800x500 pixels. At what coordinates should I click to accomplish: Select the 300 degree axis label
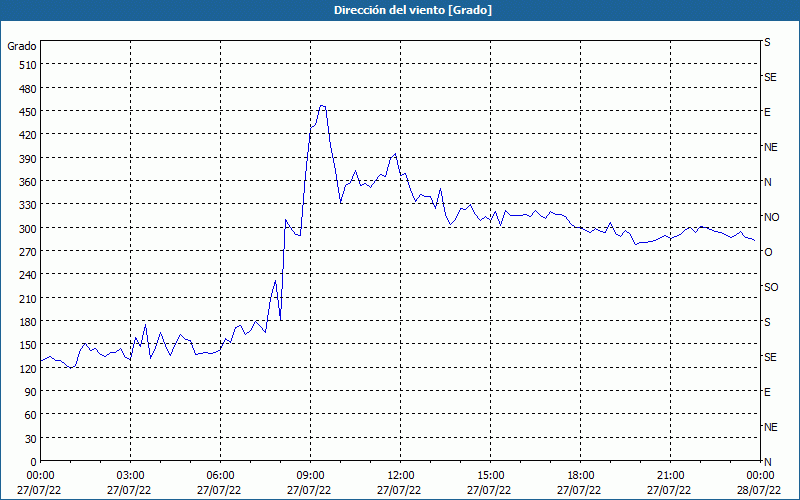[29, 229]
